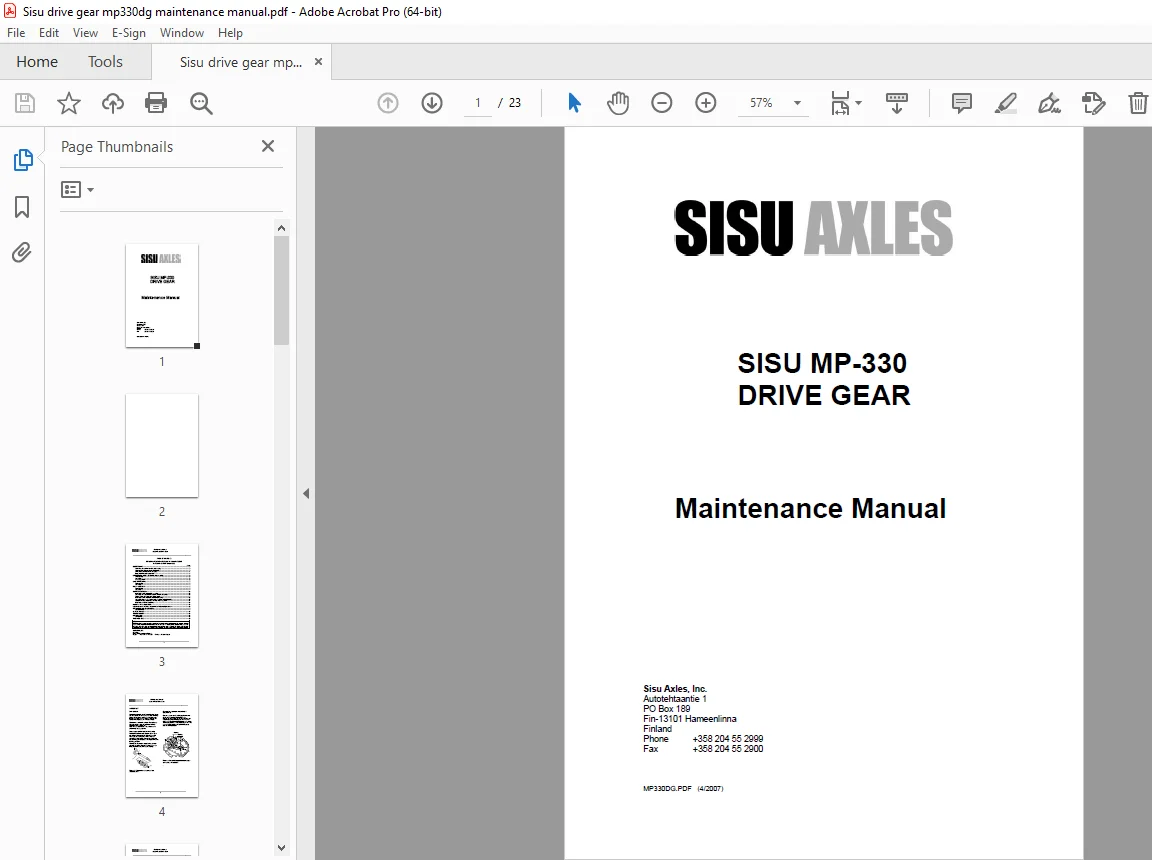The image size is (1152, 860).
Task: Select page 4 thumbnail
Action: (162, 745)
